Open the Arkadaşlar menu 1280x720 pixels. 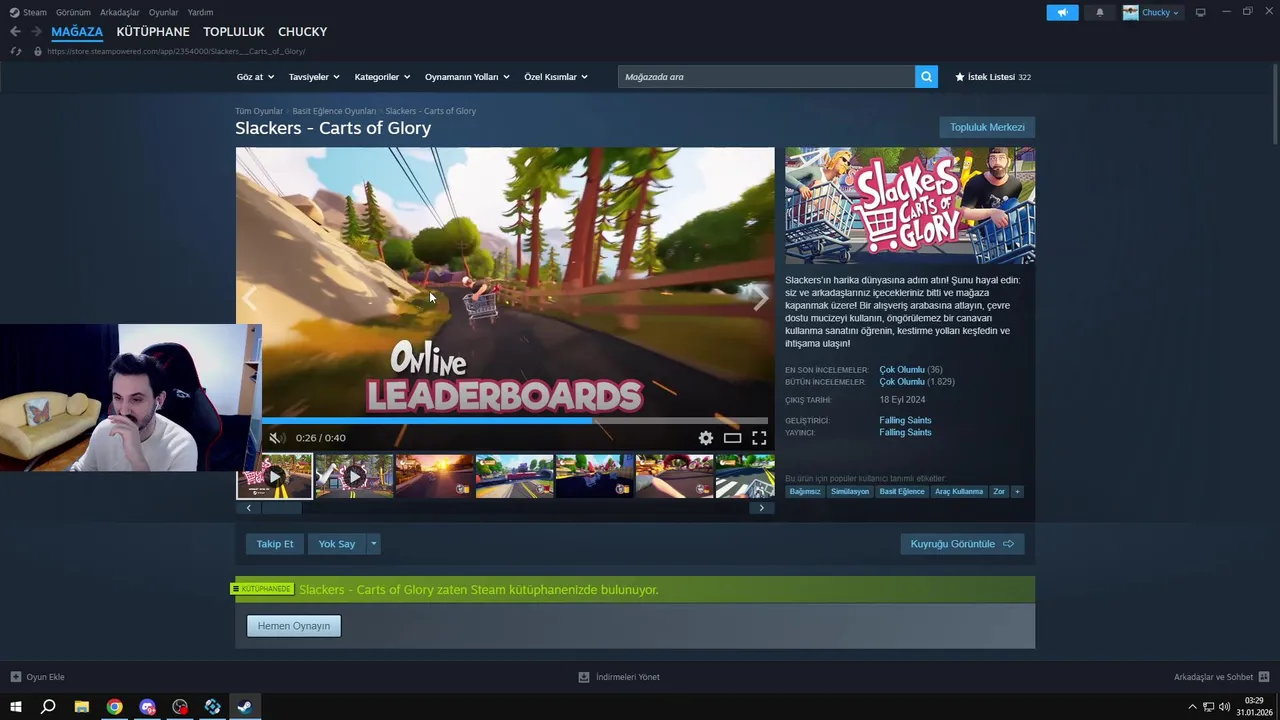pyautogui.click(x=120, y=12)
